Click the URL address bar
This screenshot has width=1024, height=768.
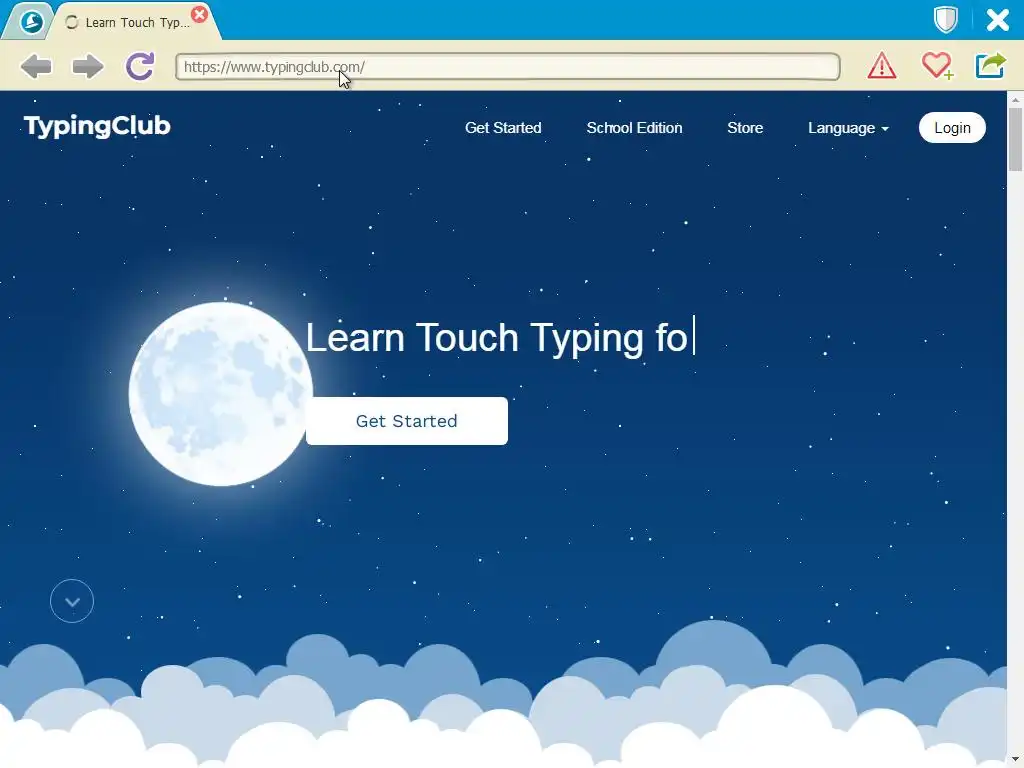[507, 67]
